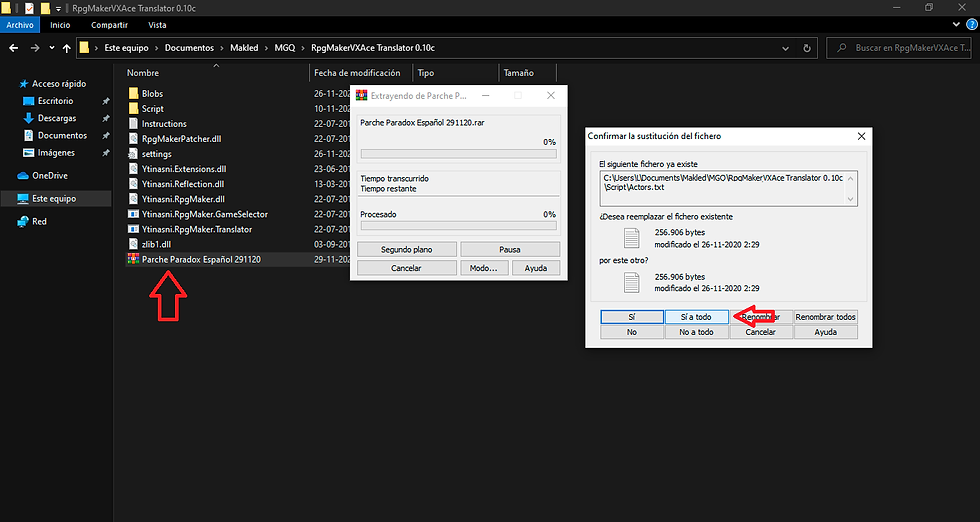Select the Parche Paradox Español 291120 archive icon

click(133, 259)
